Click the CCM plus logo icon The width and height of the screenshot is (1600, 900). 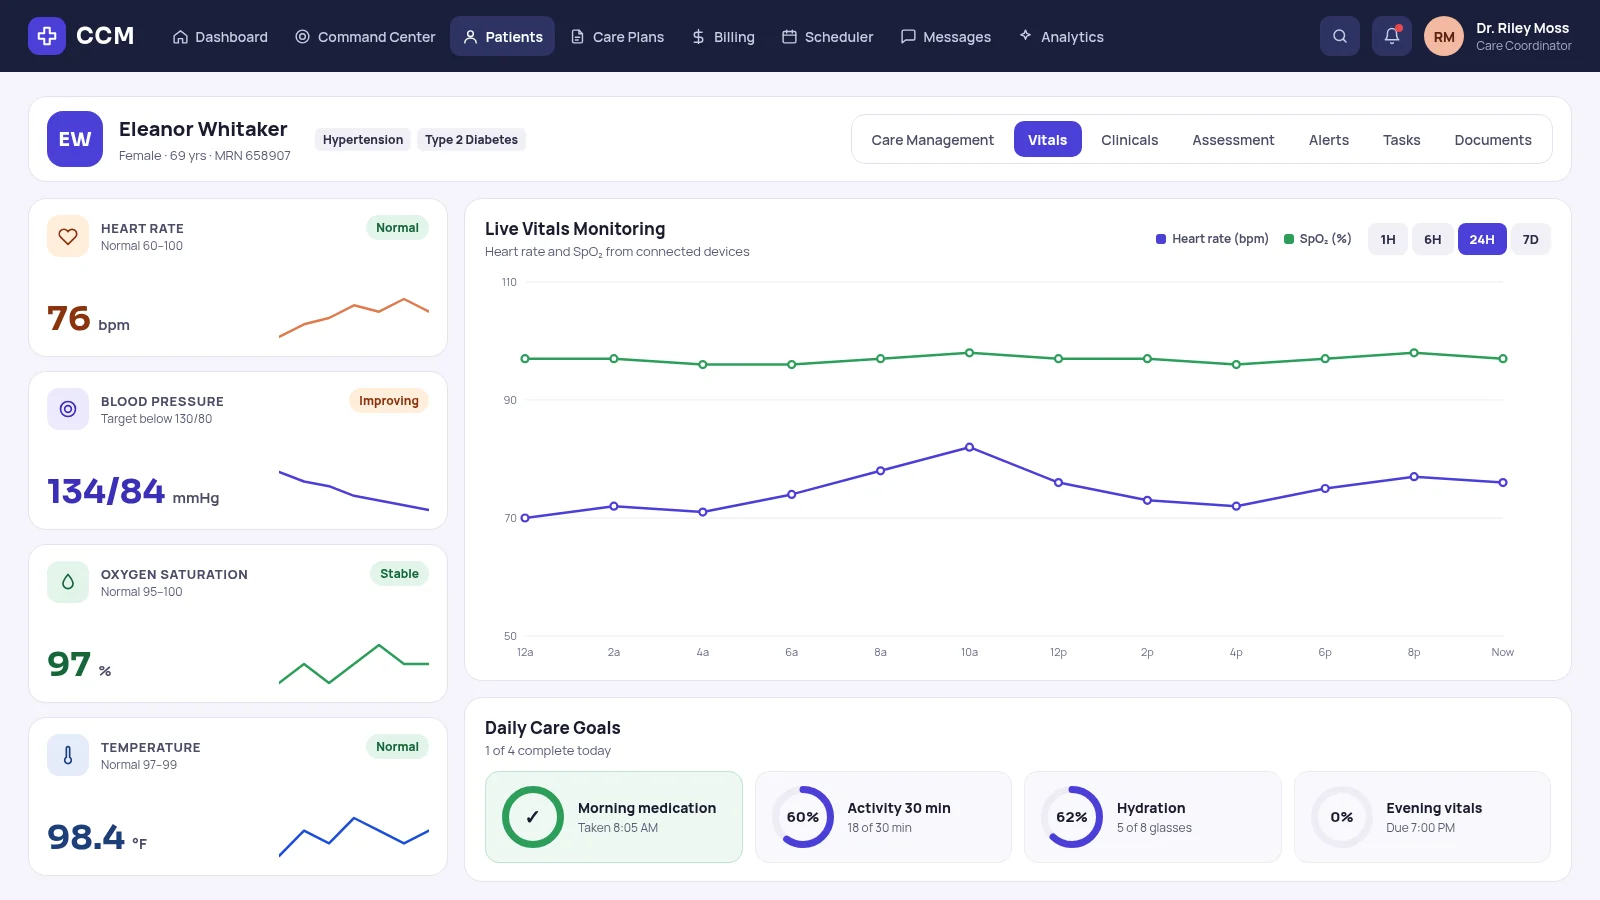[47, 36]
